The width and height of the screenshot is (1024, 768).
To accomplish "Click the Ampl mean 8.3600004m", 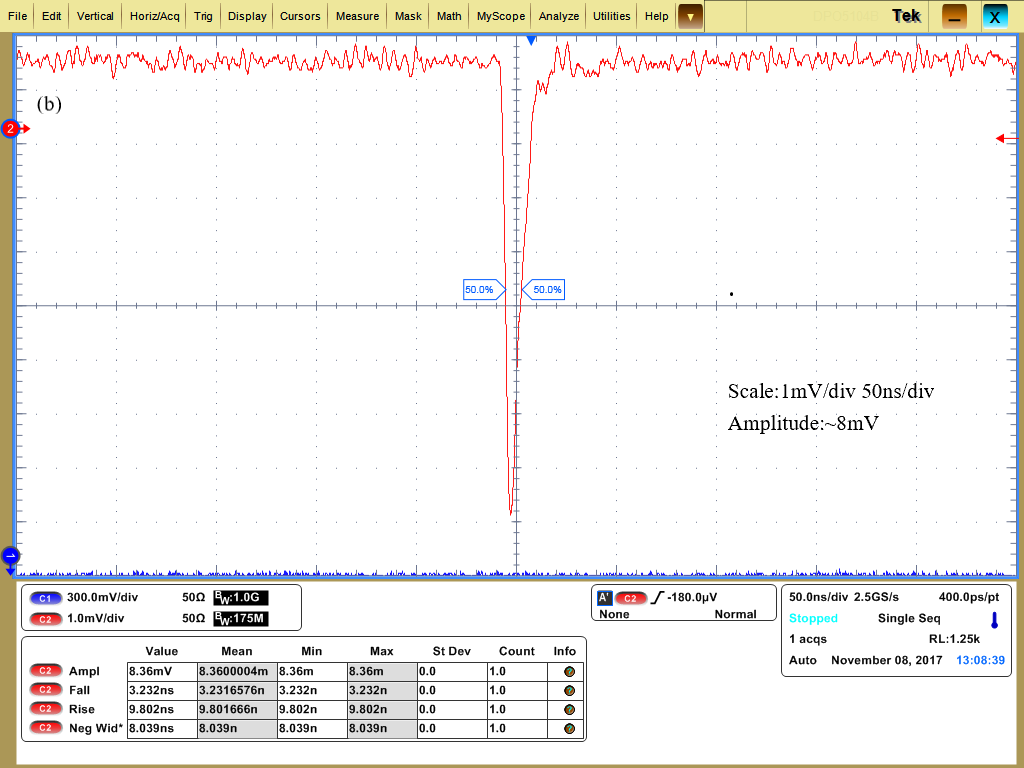I will click(237, 671).
